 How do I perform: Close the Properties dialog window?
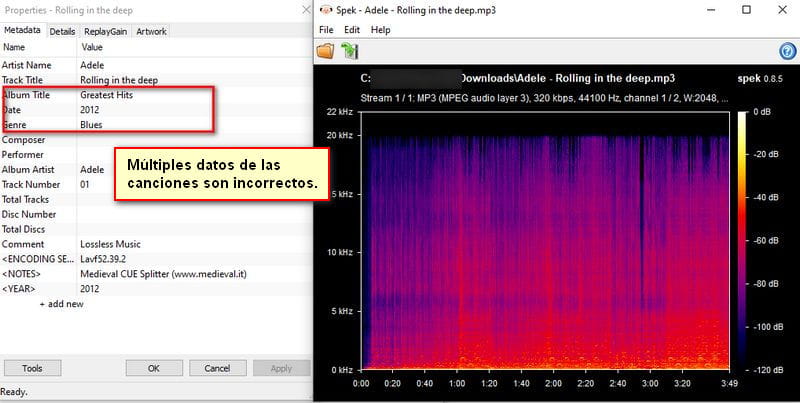306,10
